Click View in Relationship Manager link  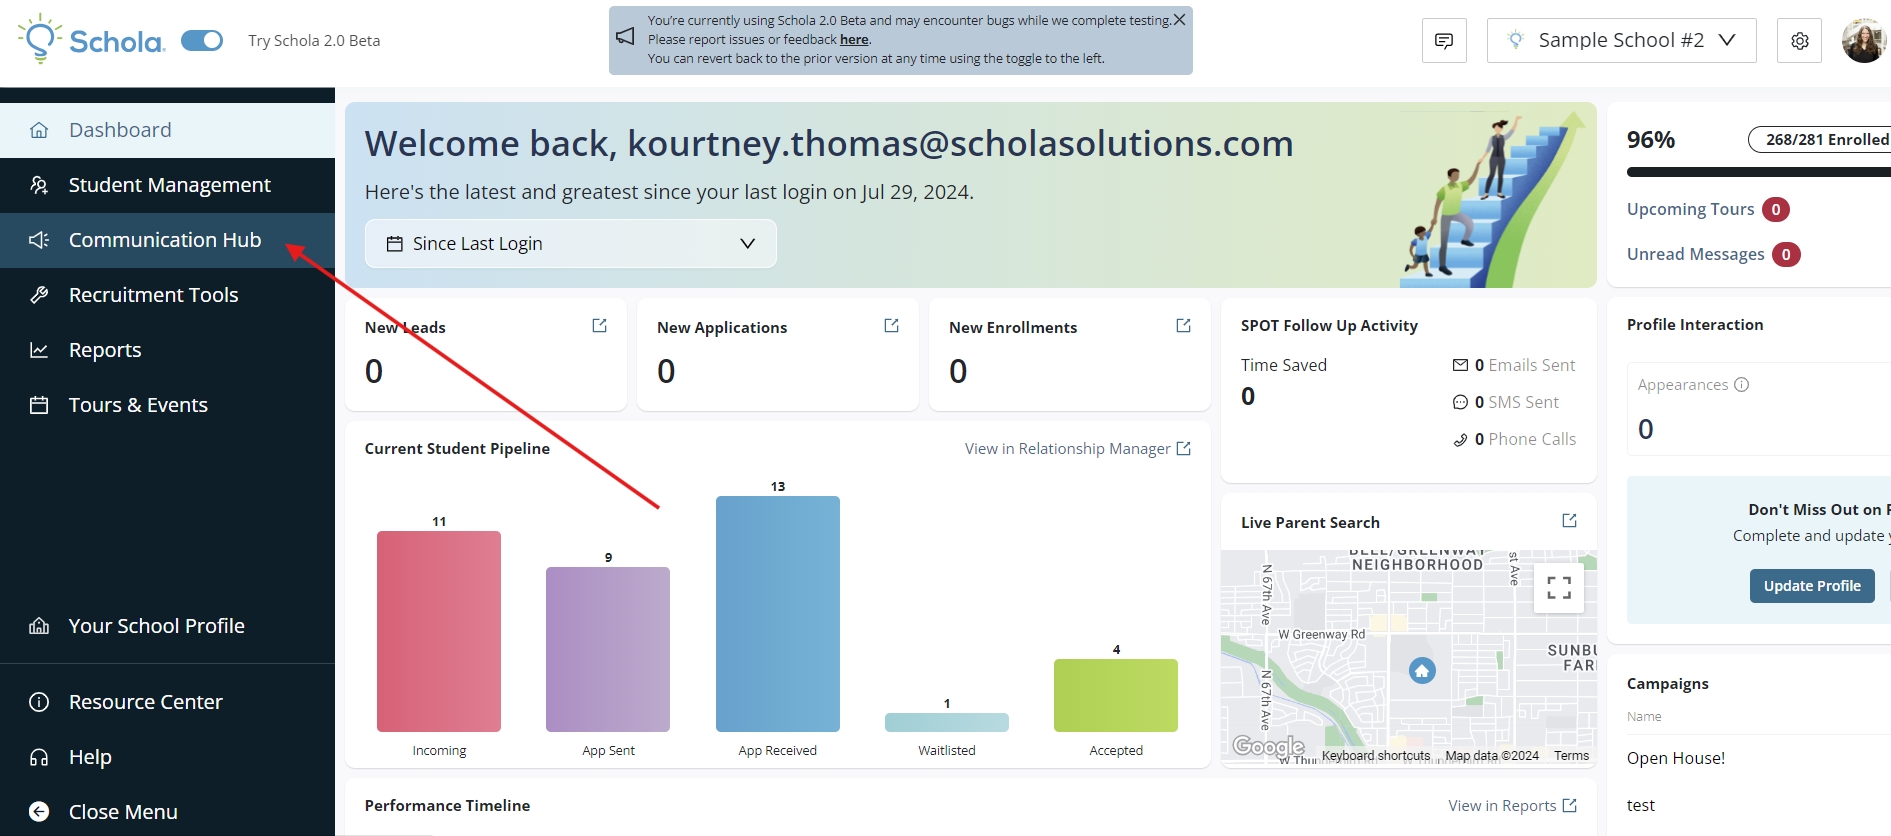coord(1078,449)
